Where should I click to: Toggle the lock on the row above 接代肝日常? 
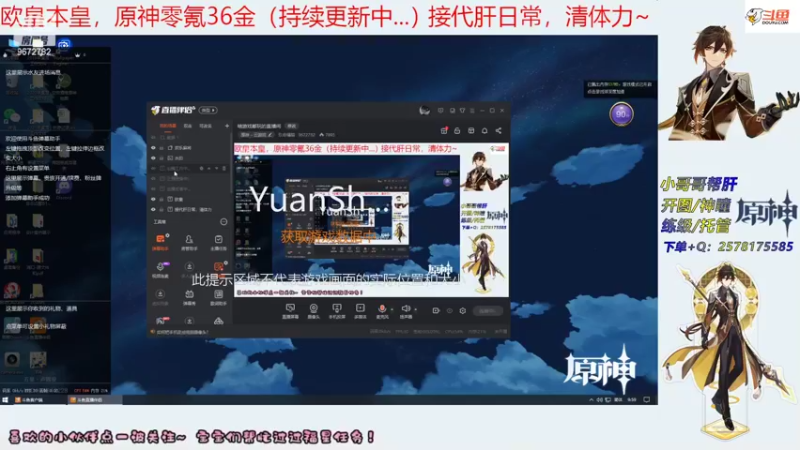pyautogui.click(x=161, y=199)
